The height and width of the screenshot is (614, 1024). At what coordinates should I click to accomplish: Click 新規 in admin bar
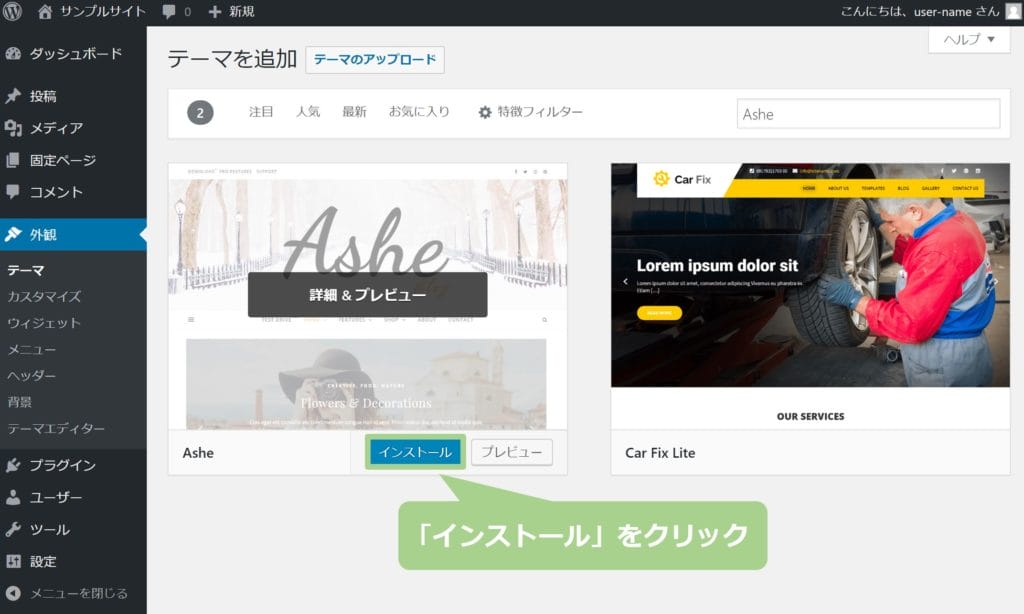pyautogui.click(x=242, y=12)
